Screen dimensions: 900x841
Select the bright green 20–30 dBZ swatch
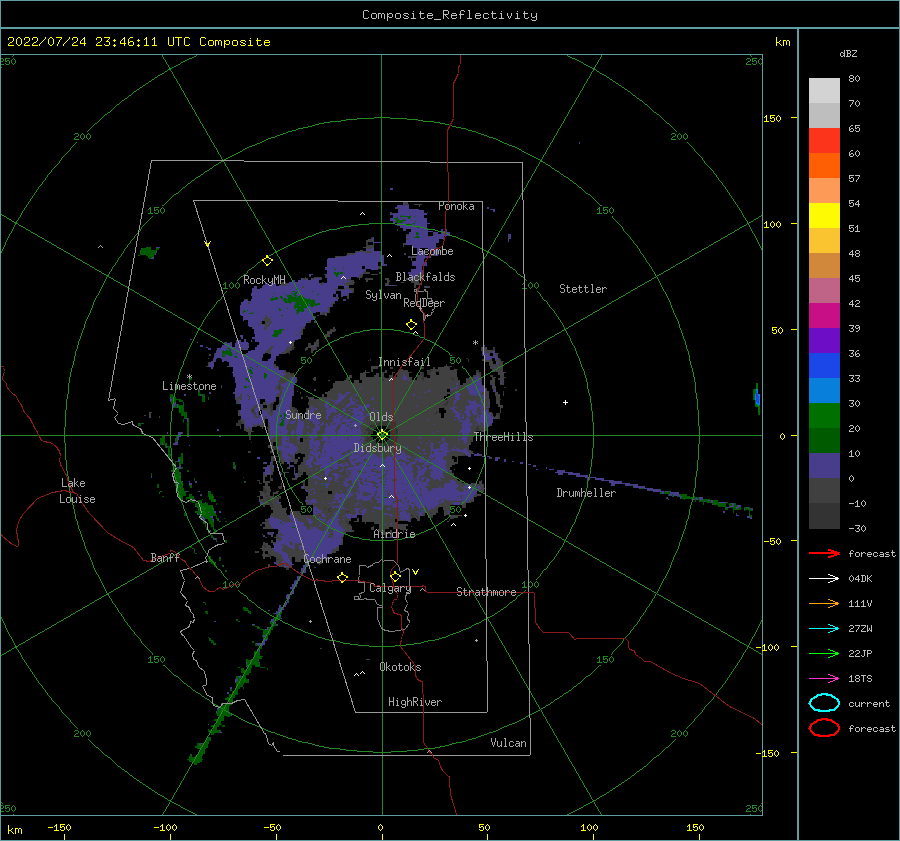point(824,415)
